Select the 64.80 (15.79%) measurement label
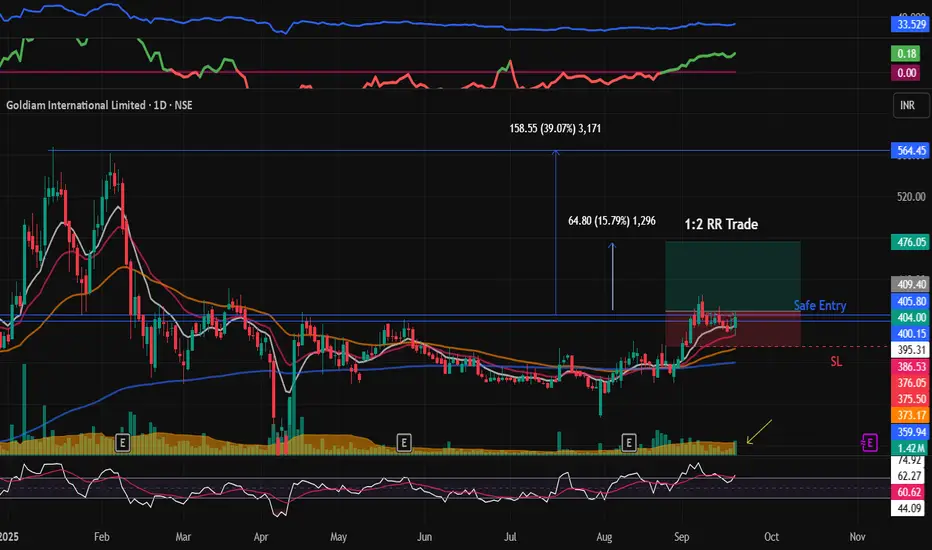The height and width of the screenshot is (550, 932). coord(612,221)
